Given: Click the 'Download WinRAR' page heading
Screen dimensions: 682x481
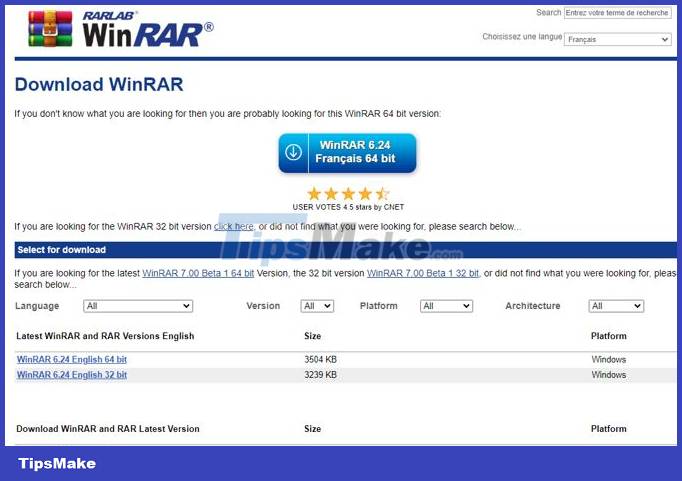Looking at the screenshot, I should pyautogui.click(x=99, y=85).
